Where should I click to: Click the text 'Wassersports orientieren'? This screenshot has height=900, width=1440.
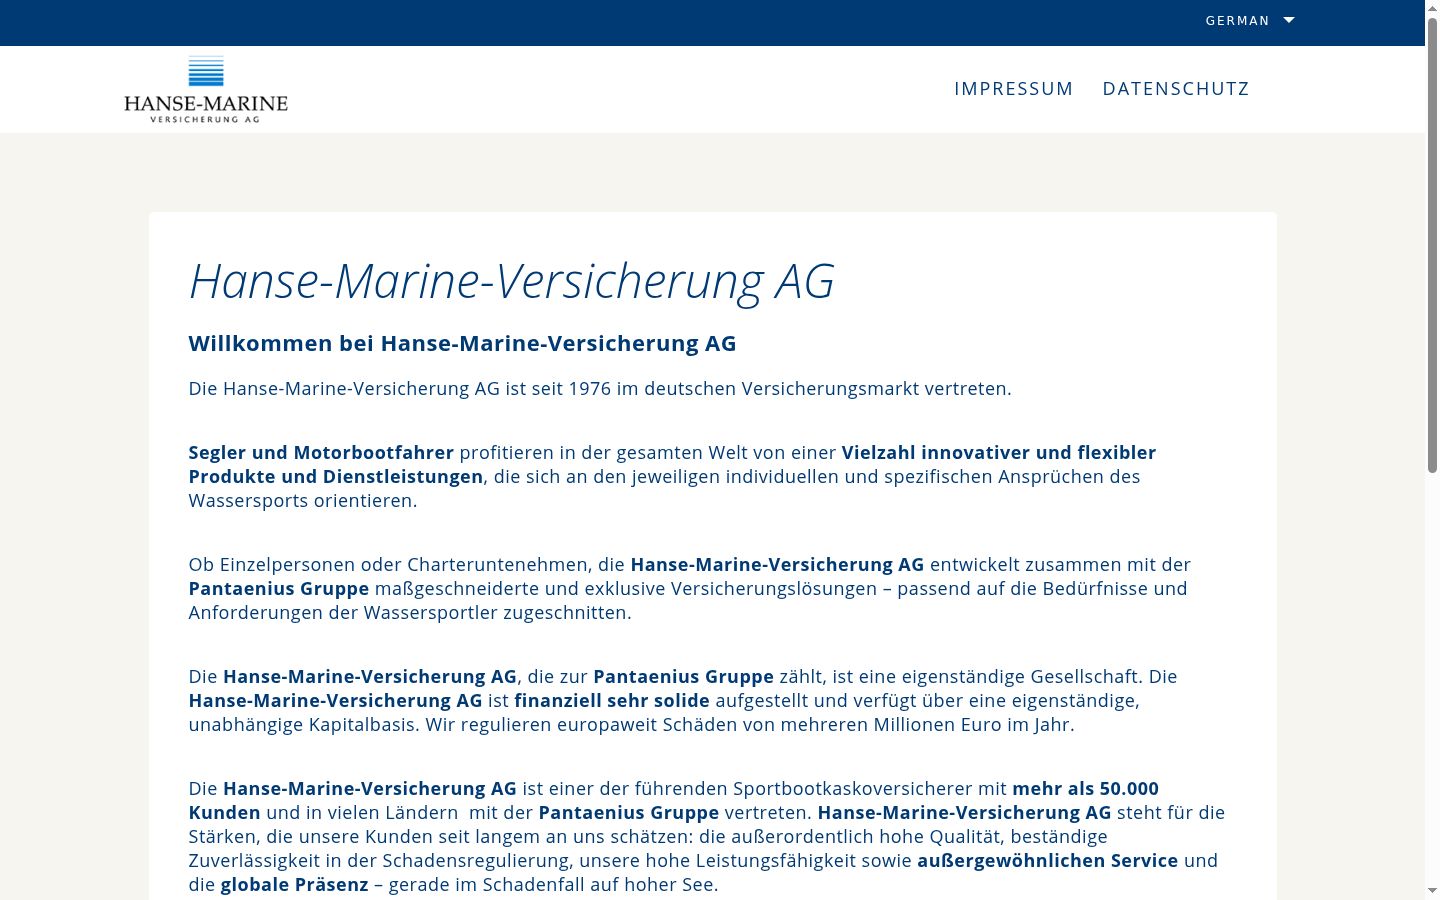(x=300, y=500)
